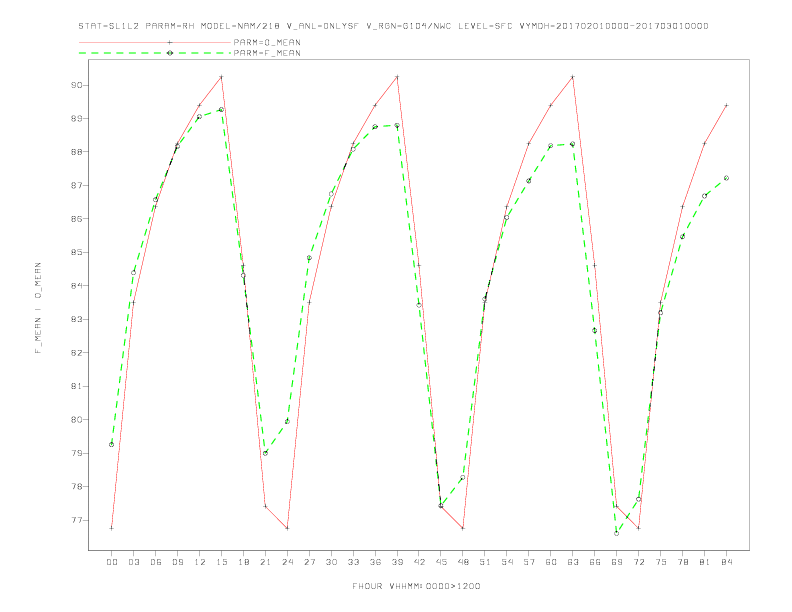This screenshot has height=612, width=792.
Task: Click forecast hour 21 on the horizontal axis
Action: (265, 562)
